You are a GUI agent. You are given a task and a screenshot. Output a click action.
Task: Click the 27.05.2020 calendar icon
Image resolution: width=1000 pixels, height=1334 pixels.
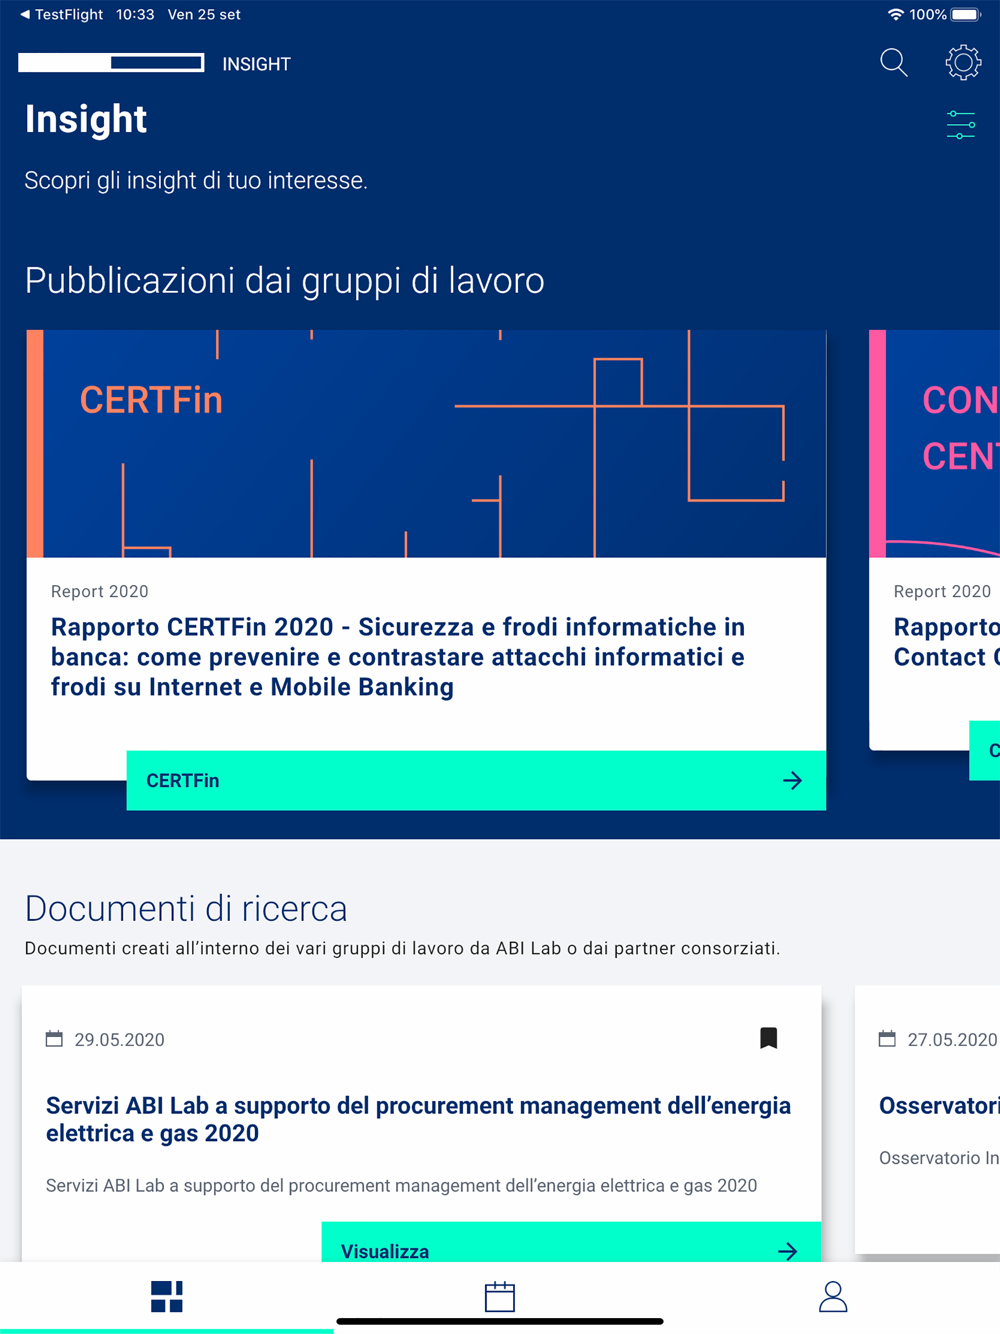887,1039
